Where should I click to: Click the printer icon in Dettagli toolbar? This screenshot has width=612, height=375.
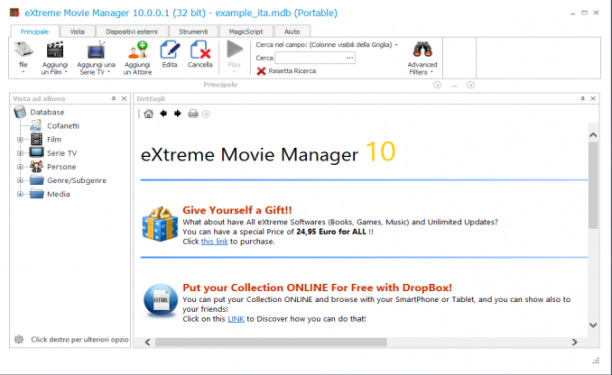click(x=193, y=114)
